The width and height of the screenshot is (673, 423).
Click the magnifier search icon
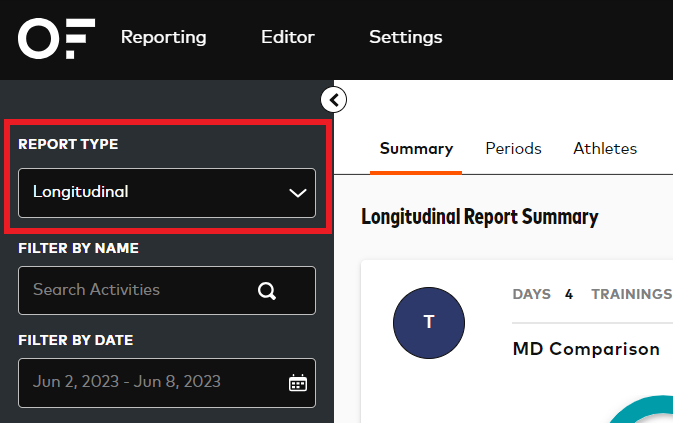pyautogui.click(x=267, y=291)
